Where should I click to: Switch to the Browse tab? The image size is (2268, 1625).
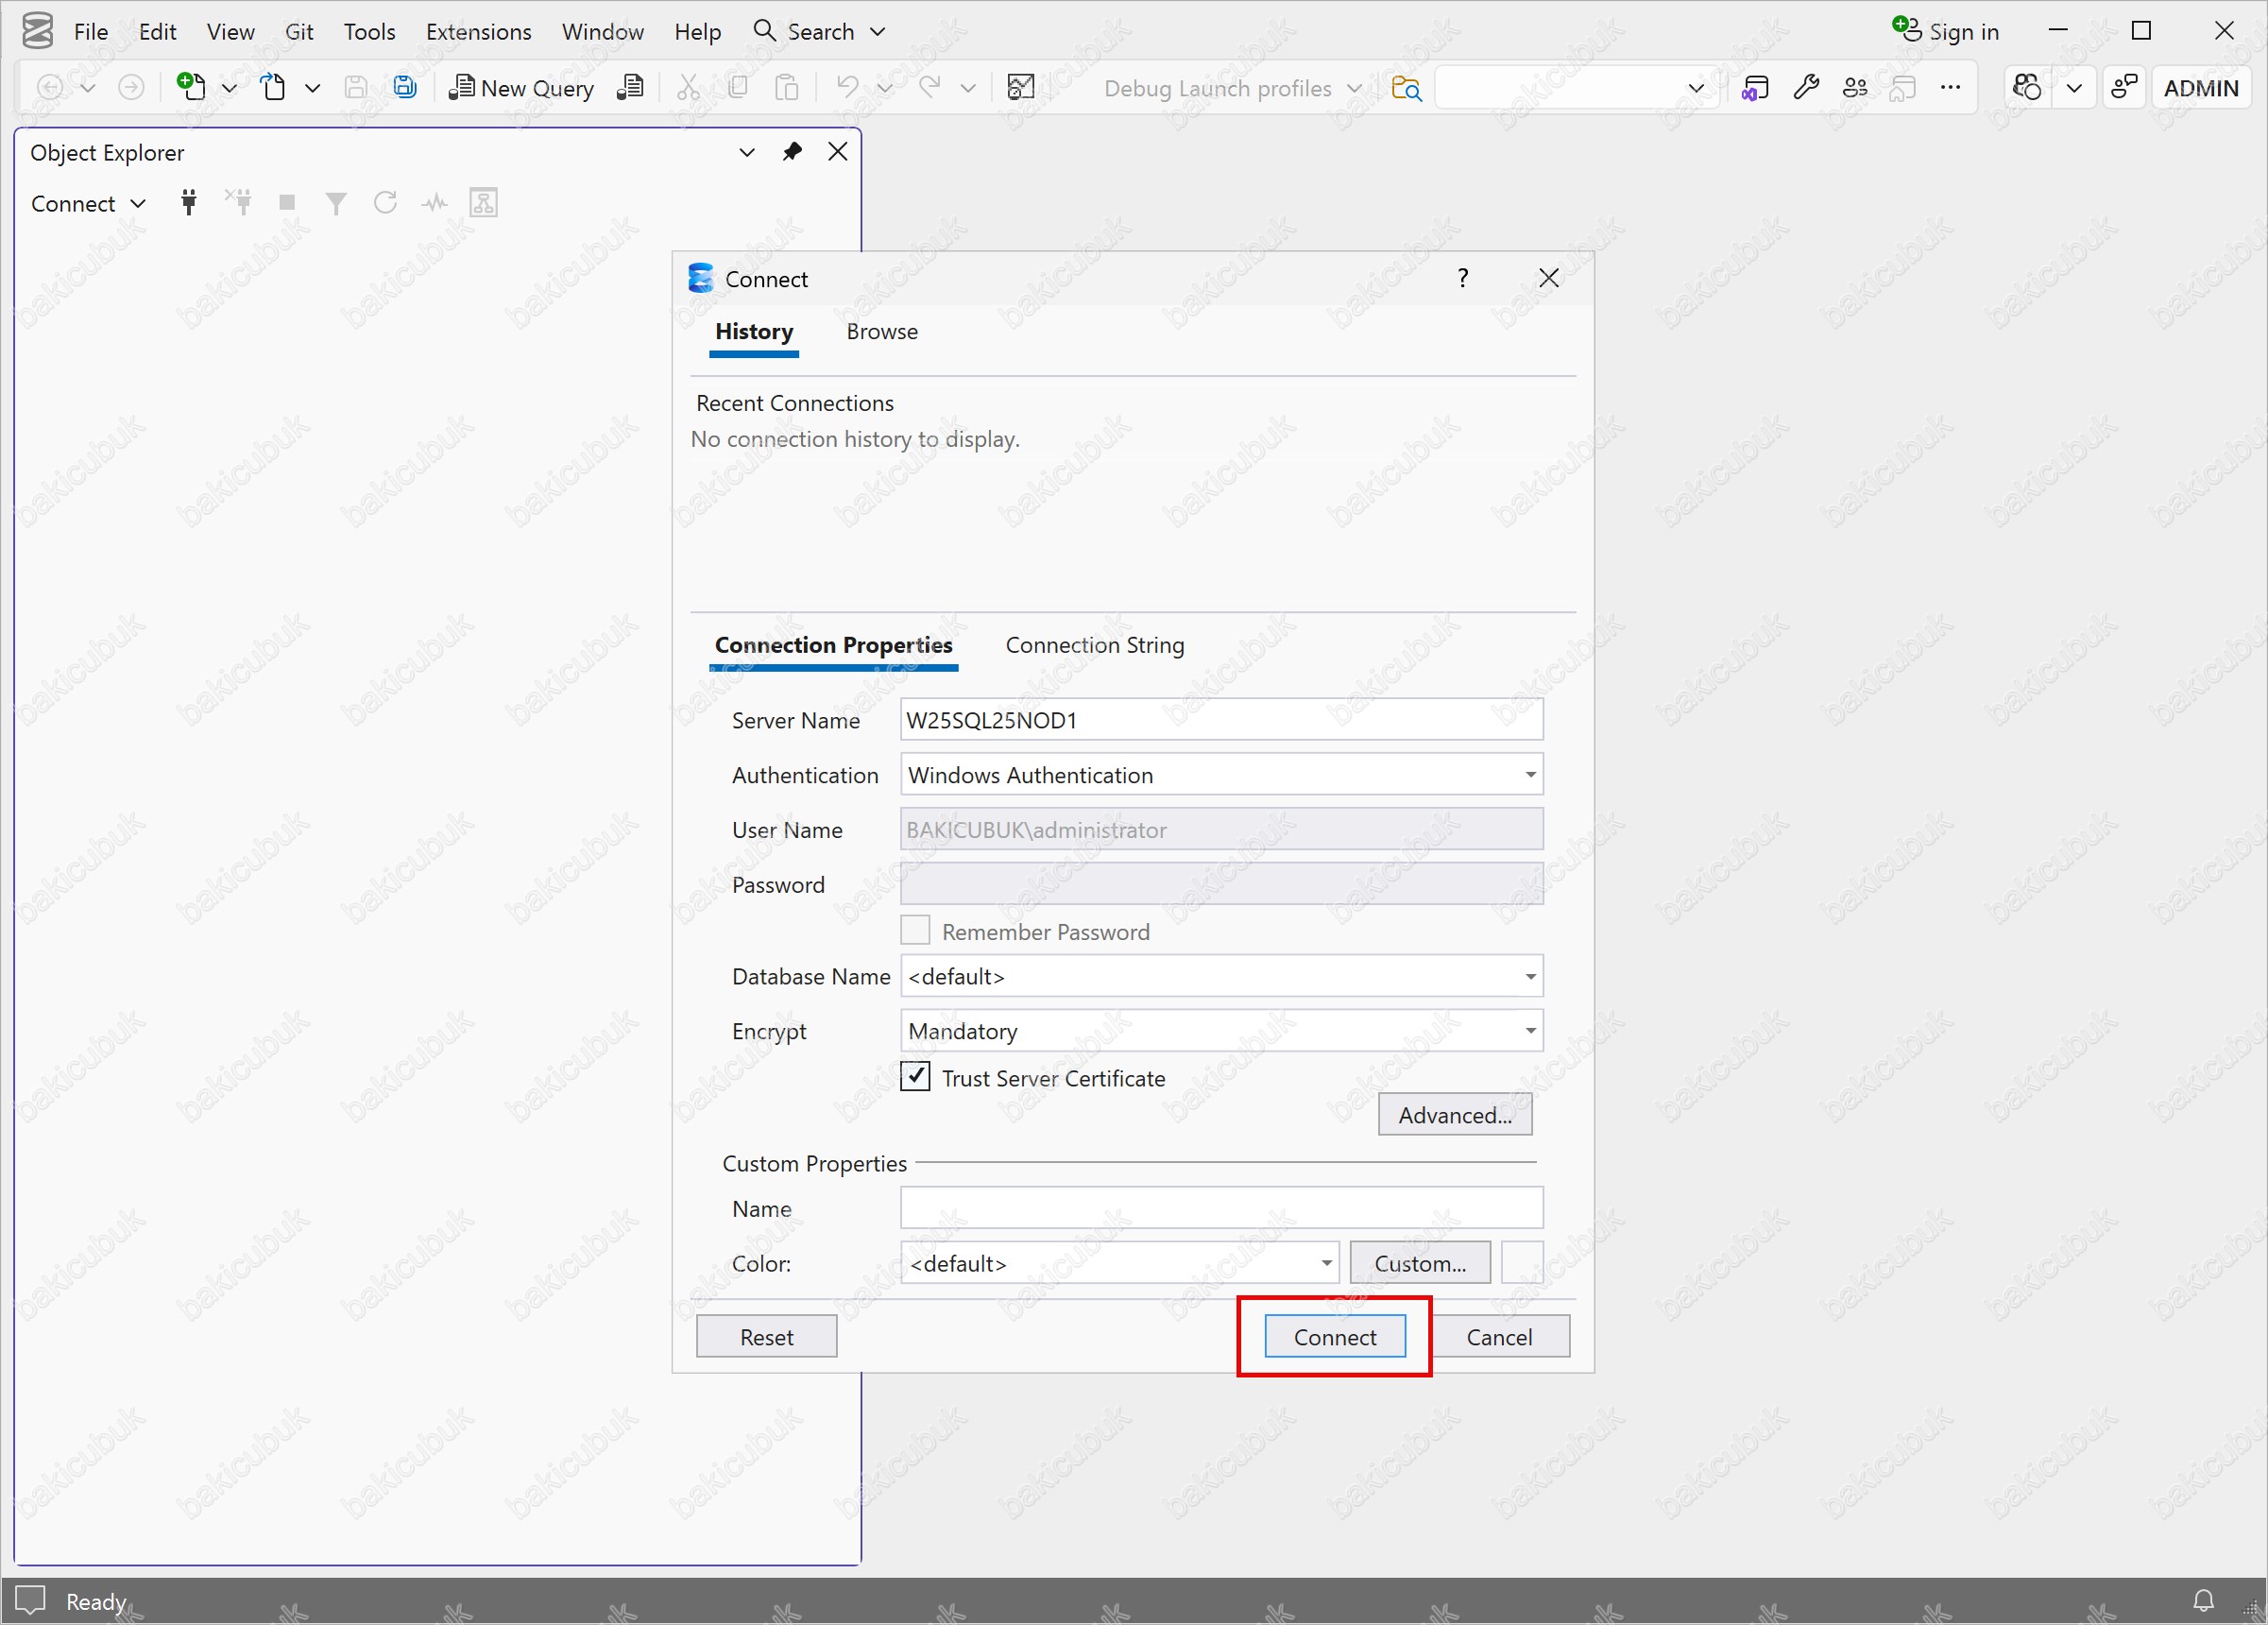(881, 332)
